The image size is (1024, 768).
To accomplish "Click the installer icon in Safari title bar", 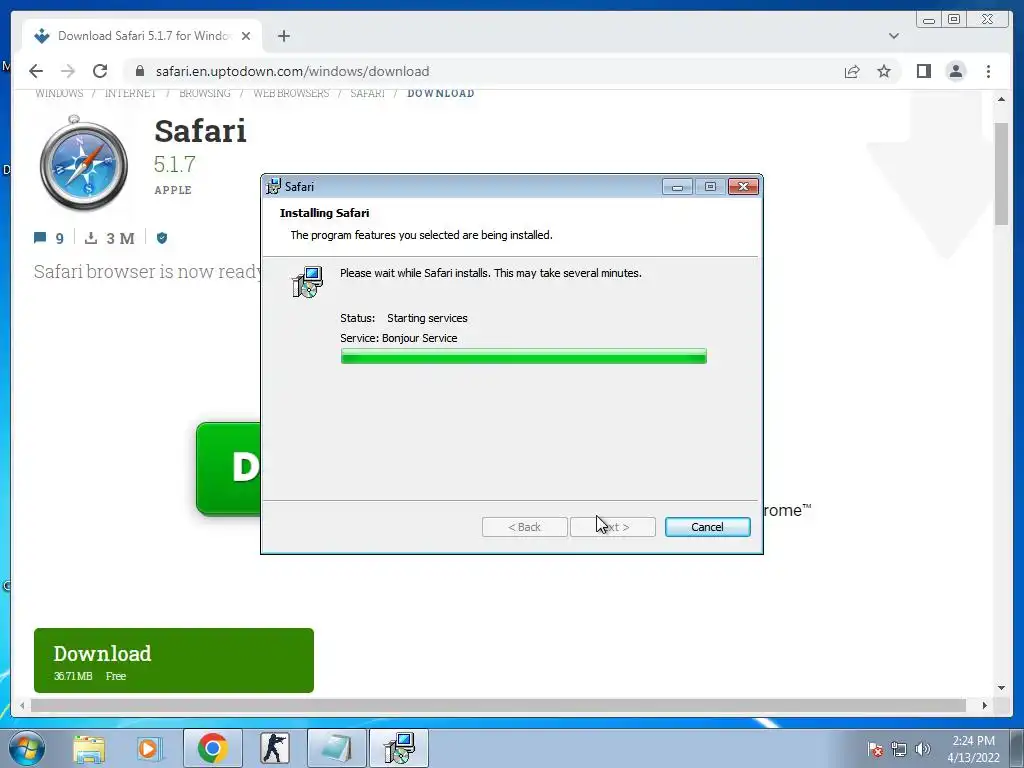I will [274, 186].
